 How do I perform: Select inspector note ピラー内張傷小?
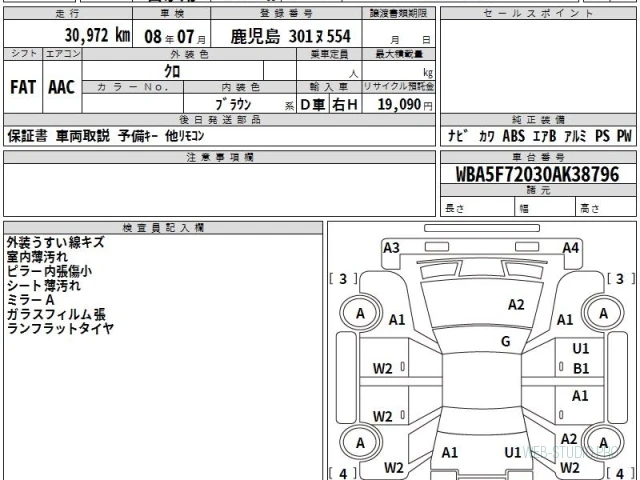pyautogui.click(x=49, y=271)
